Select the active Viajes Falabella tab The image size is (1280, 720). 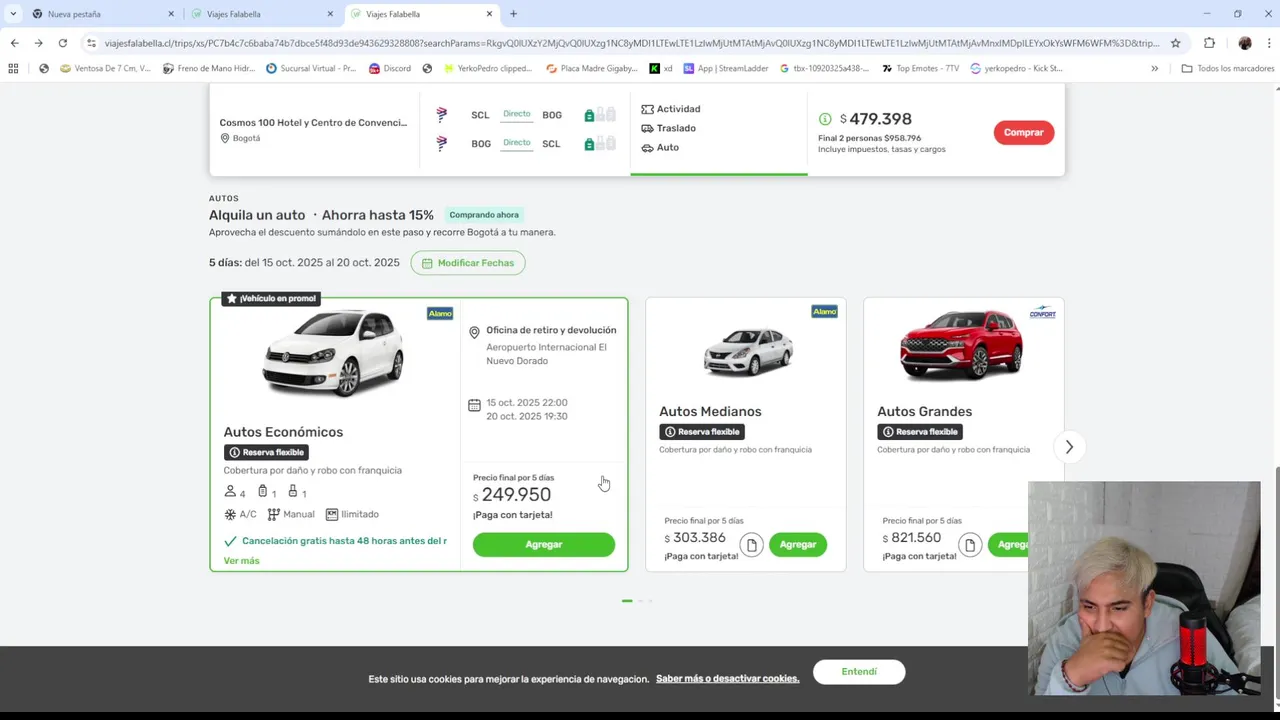(x=420, y=14)
